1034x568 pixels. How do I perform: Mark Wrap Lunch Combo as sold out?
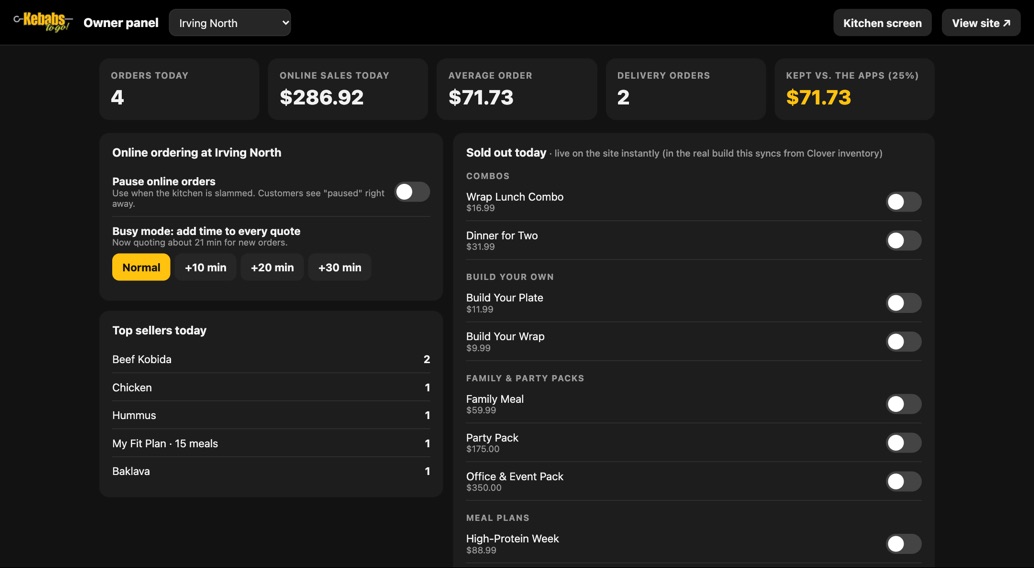[x=903, y=202]
